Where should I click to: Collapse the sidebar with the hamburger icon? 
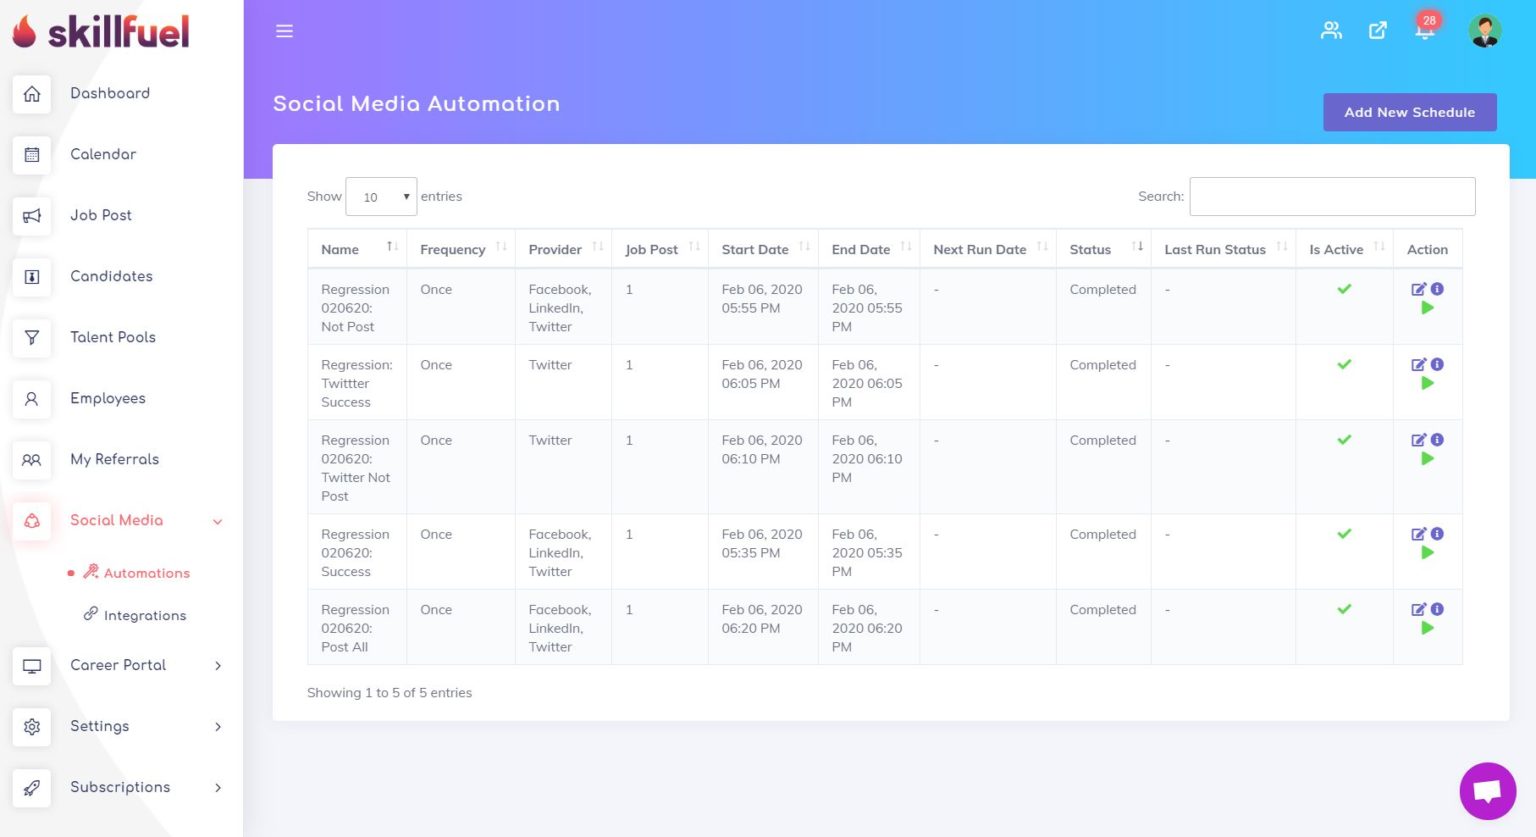[284, 31]
